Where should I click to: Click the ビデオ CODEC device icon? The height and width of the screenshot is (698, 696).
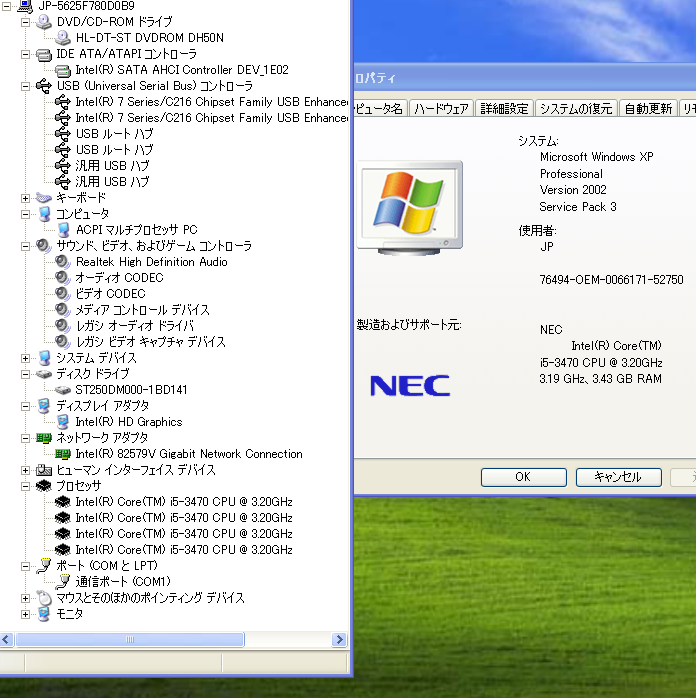63,294
